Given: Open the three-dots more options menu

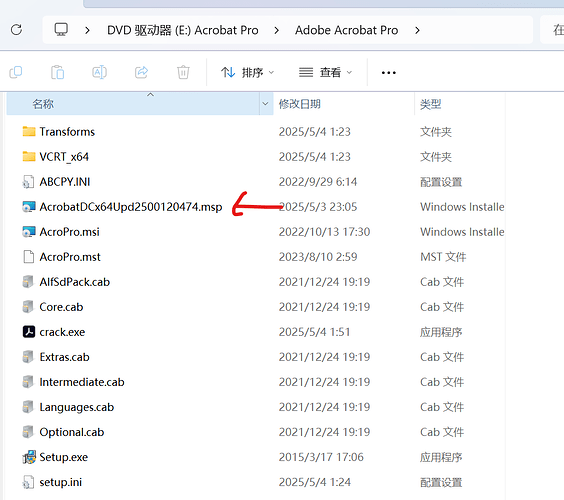Looking at the screenshot, I should click(388, 73).
